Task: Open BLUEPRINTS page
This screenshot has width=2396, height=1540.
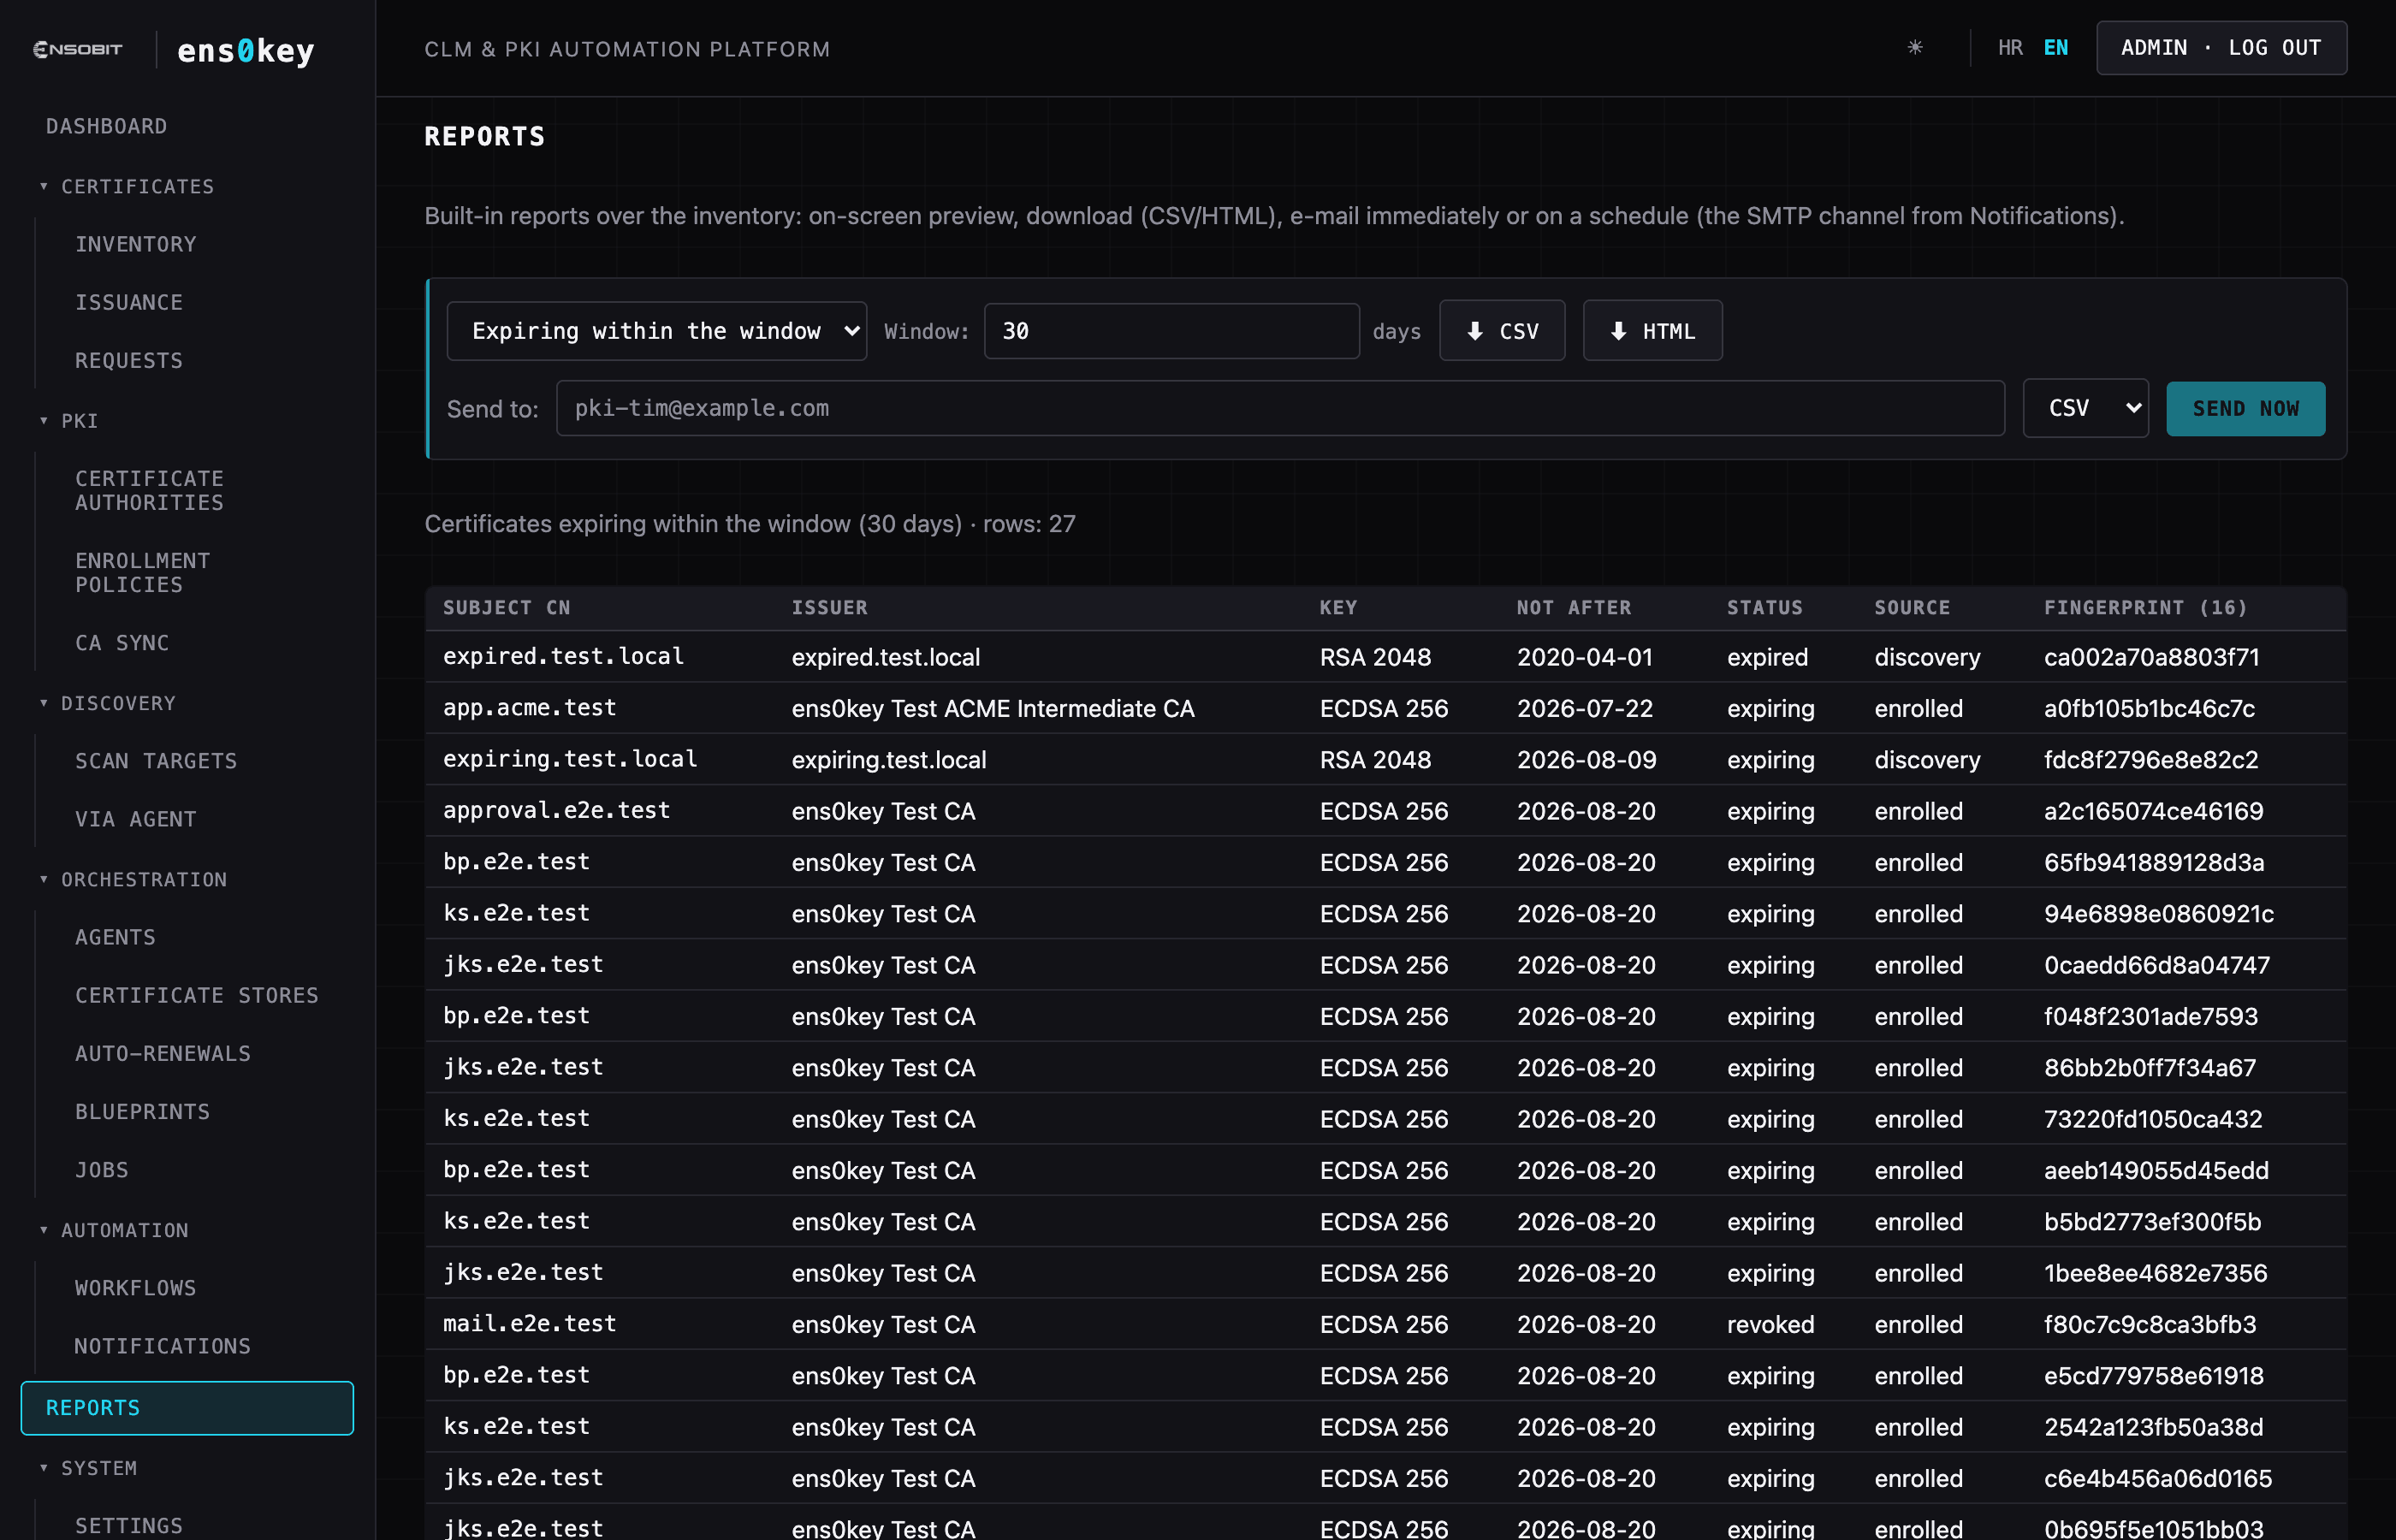Action: (x=143, y=1111)
